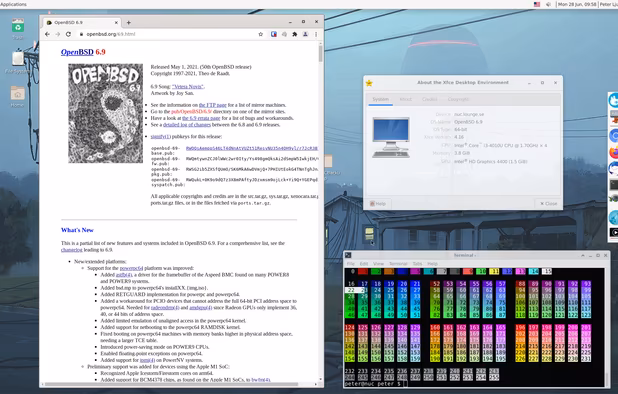618x394 pixels.
Task: Click the volume icon in top panel
Action: 548,4
